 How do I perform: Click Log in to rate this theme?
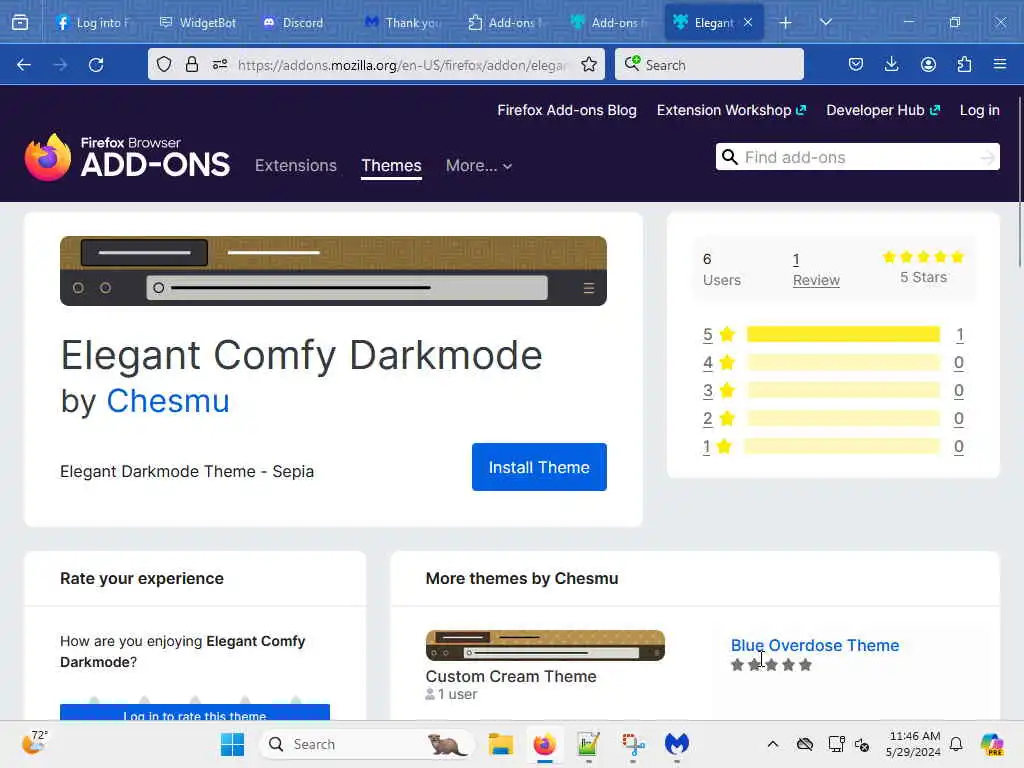195,712
